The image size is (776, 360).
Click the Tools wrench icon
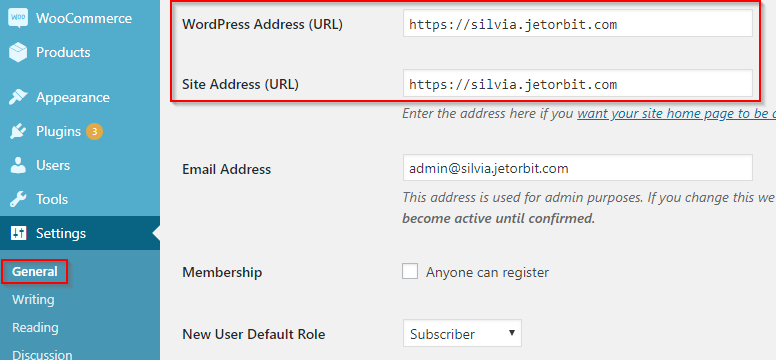18,200
